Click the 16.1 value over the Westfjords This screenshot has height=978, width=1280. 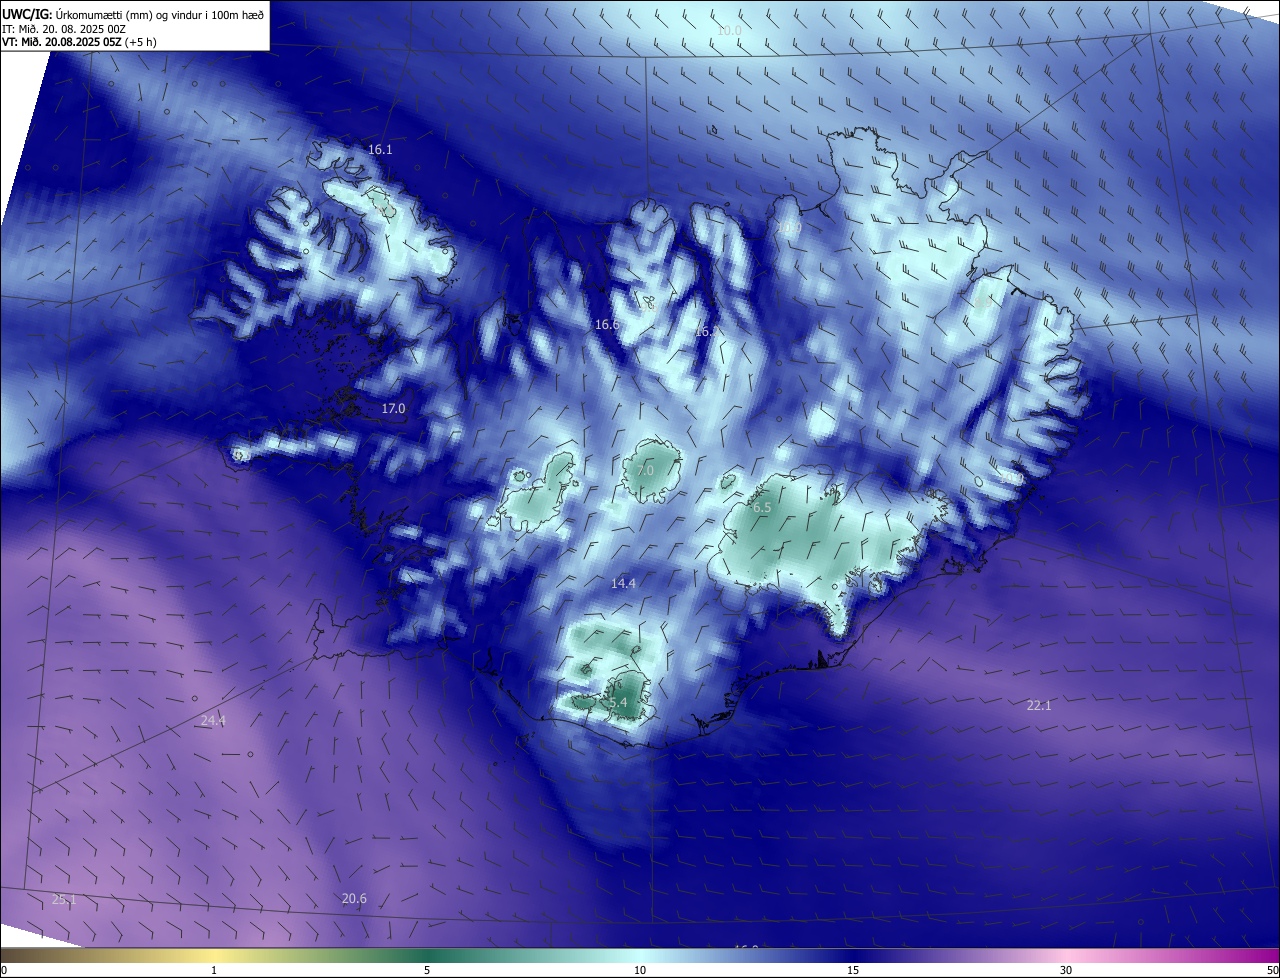tap(380, 150)
